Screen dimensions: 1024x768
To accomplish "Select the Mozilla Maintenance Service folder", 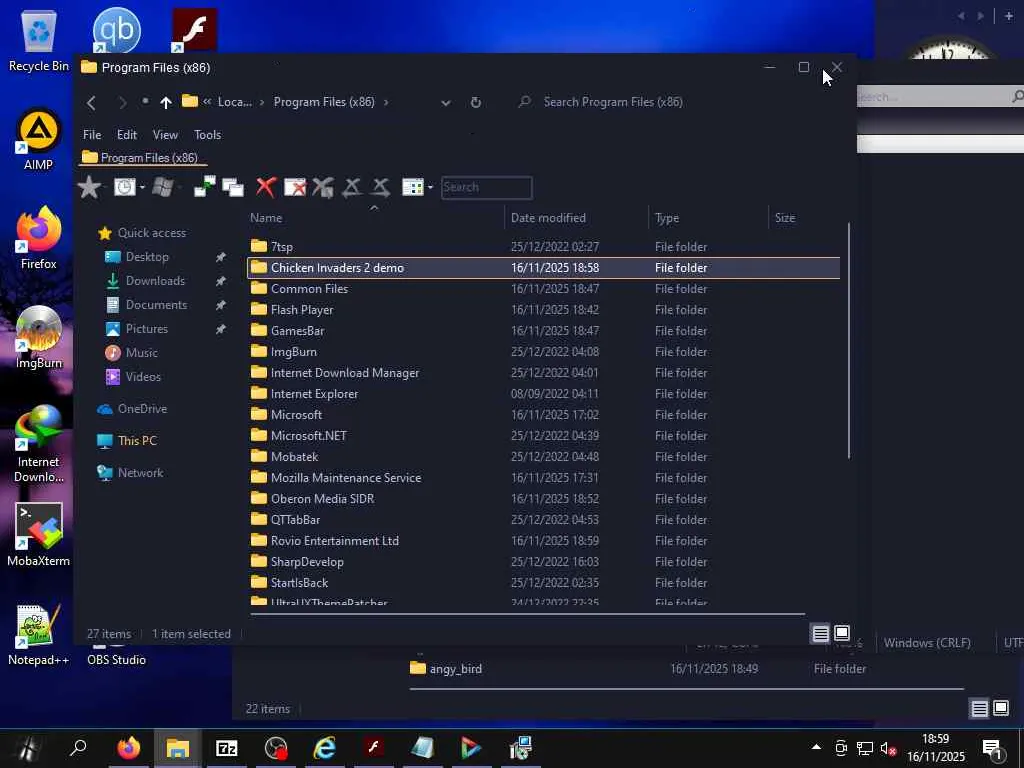I will pos(543,478).
